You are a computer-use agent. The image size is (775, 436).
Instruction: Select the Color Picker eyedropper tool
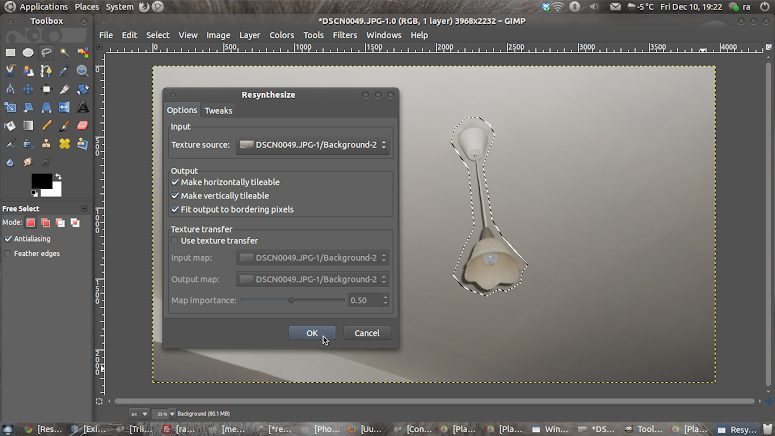tap(64, 71)
